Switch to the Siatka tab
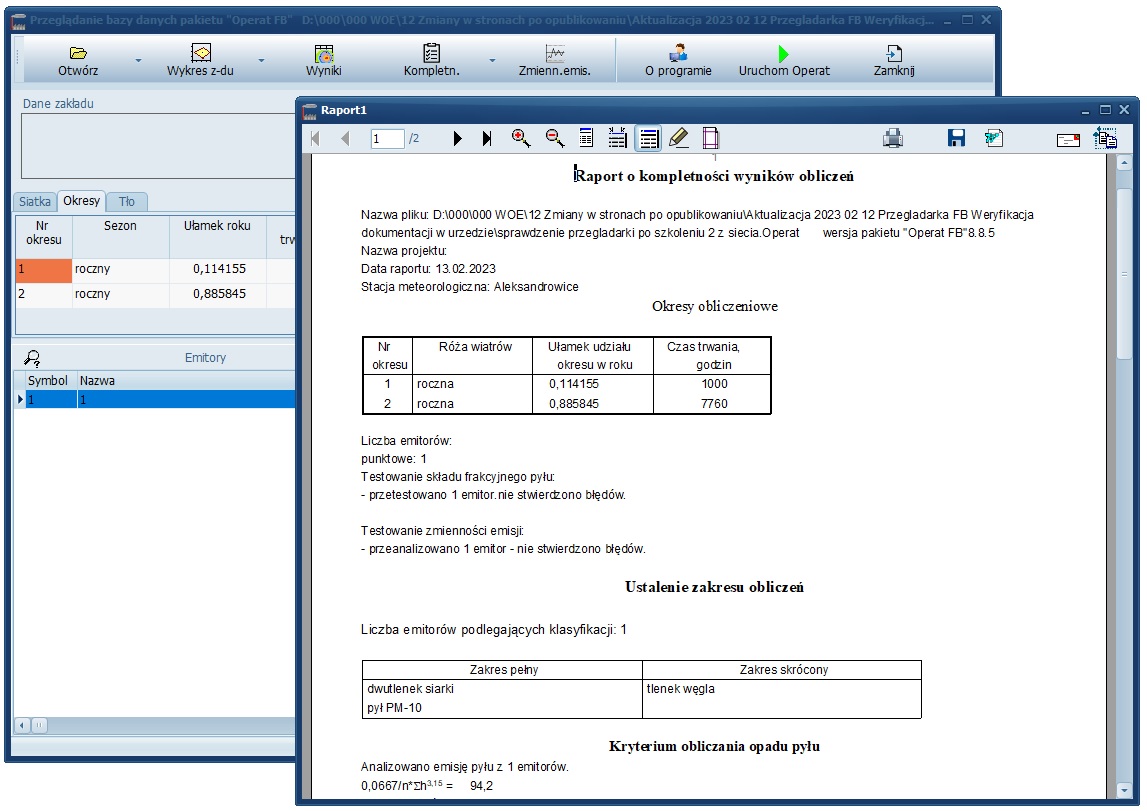Screen dimensions: 1147x811 [35, 202]
